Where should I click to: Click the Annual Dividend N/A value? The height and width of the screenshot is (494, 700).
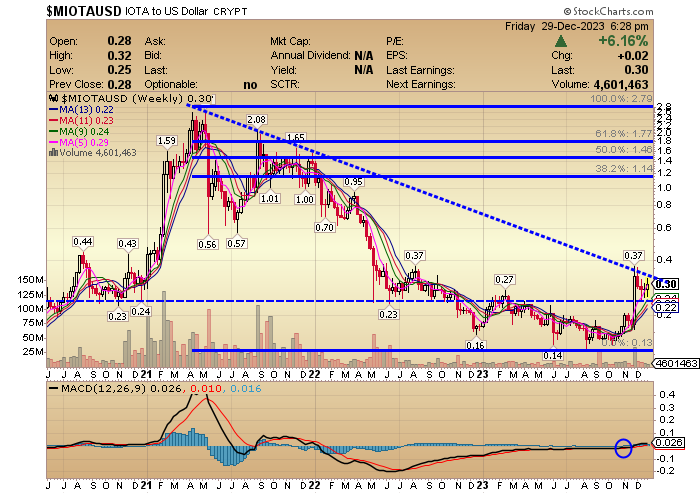pyautogui.click(x=363, y=56)
